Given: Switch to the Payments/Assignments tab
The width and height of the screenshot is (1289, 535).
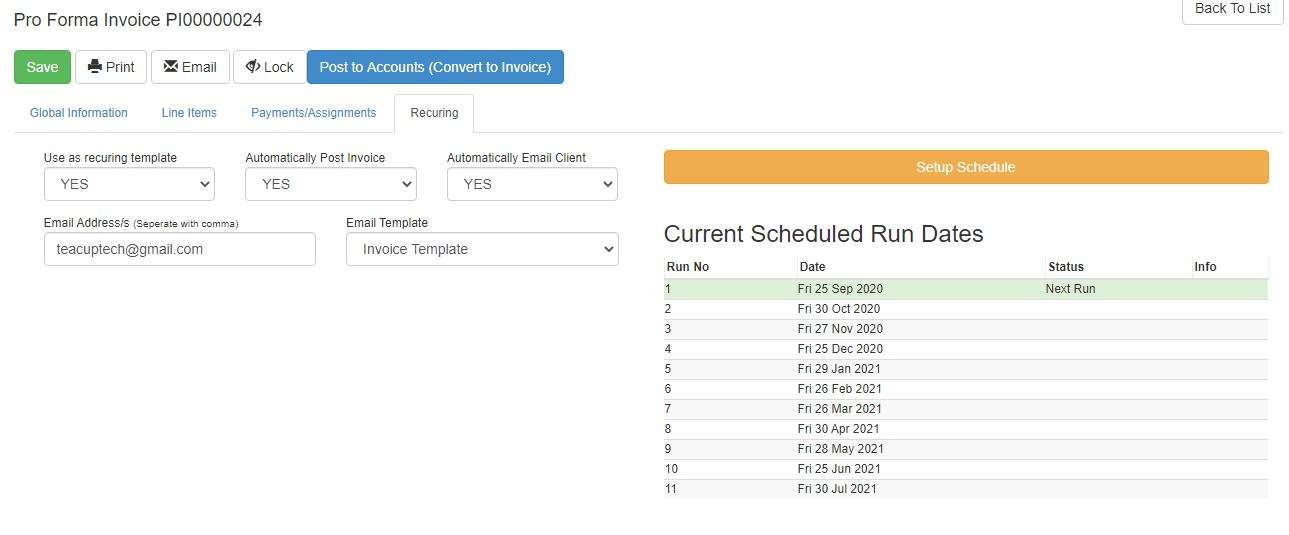Looking at the screenshot, I should [x=313, y=113].
